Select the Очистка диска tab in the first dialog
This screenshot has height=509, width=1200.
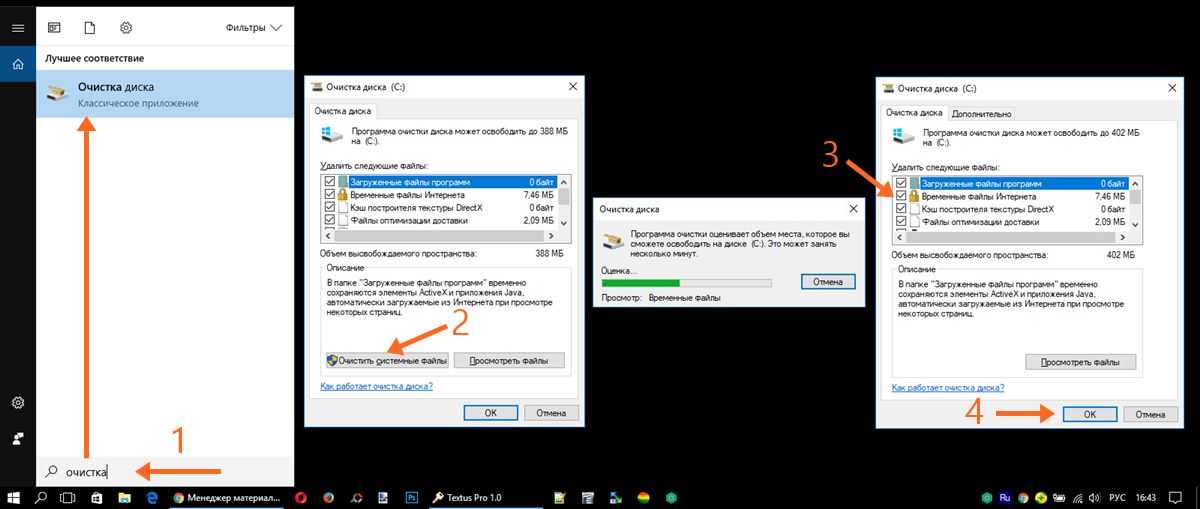coord(343,111)
